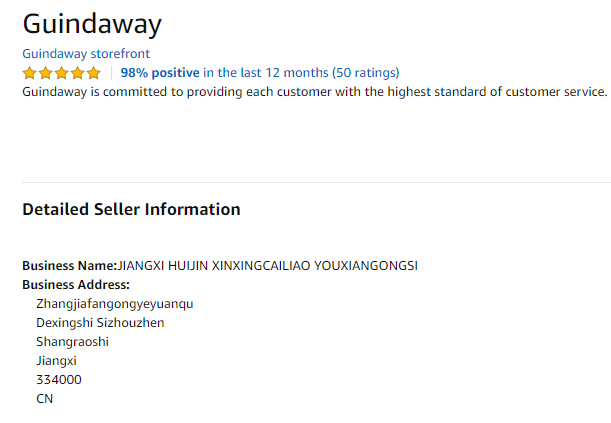Image resolution: width=611 pixels, height=423 pixels.
Task: Click the 98% positive feedback text
Action: 160,73
